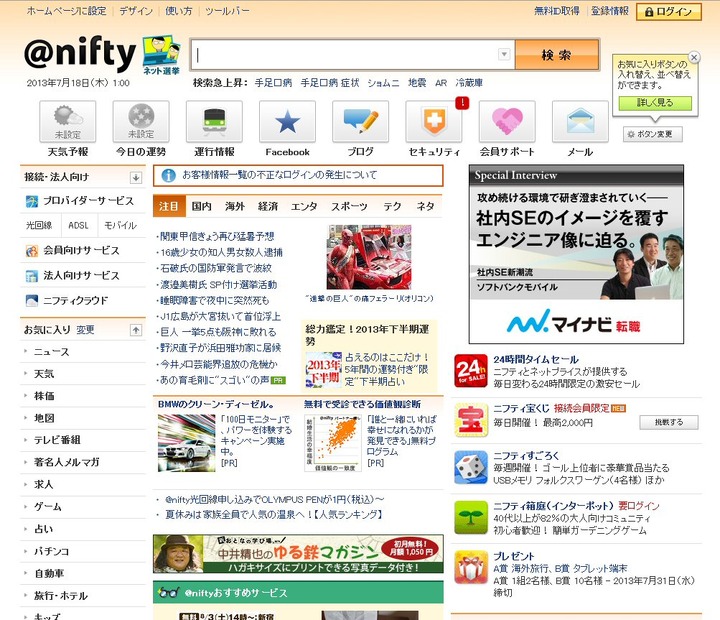The width and height of the screenshot is (720, 620).
Task: Click the ニフティクラウド icon
Action: [32, 301]
